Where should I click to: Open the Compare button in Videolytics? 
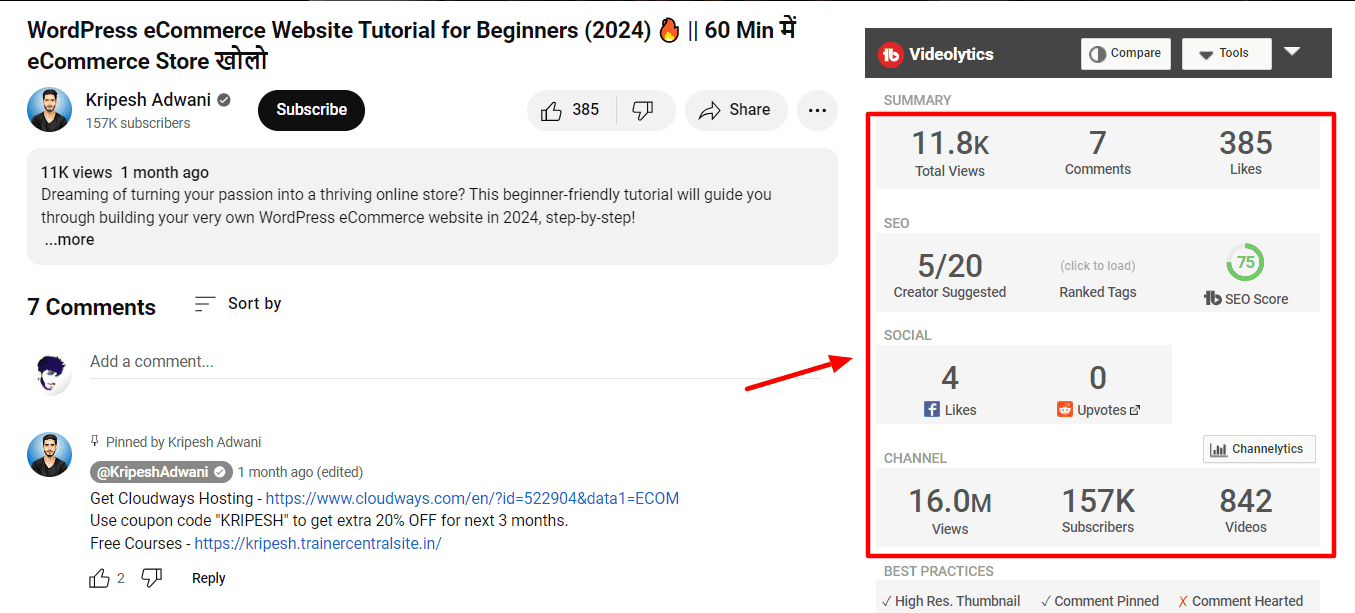[x=1125, y=54]
